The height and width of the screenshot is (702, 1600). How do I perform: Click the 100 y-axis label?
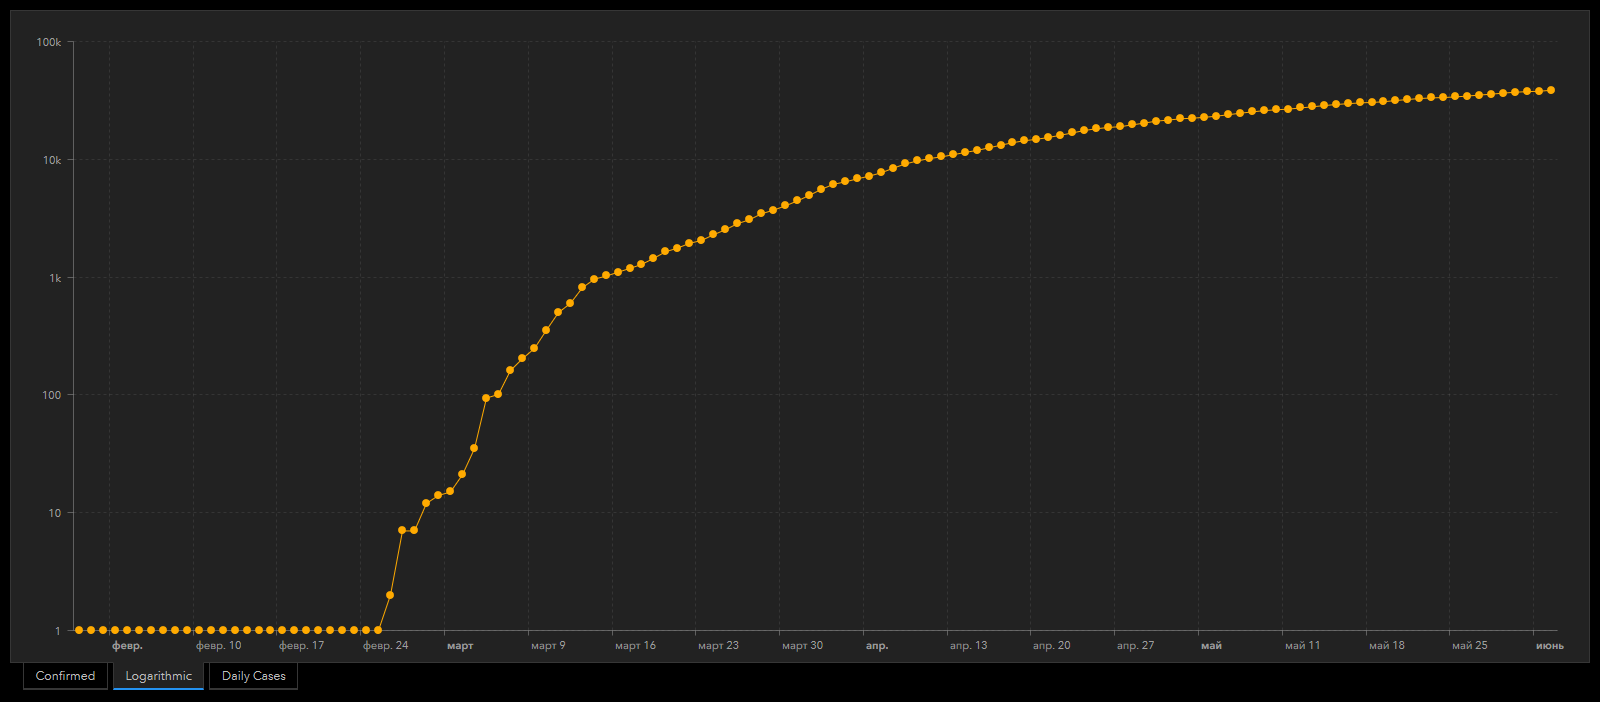click(52, 395)
